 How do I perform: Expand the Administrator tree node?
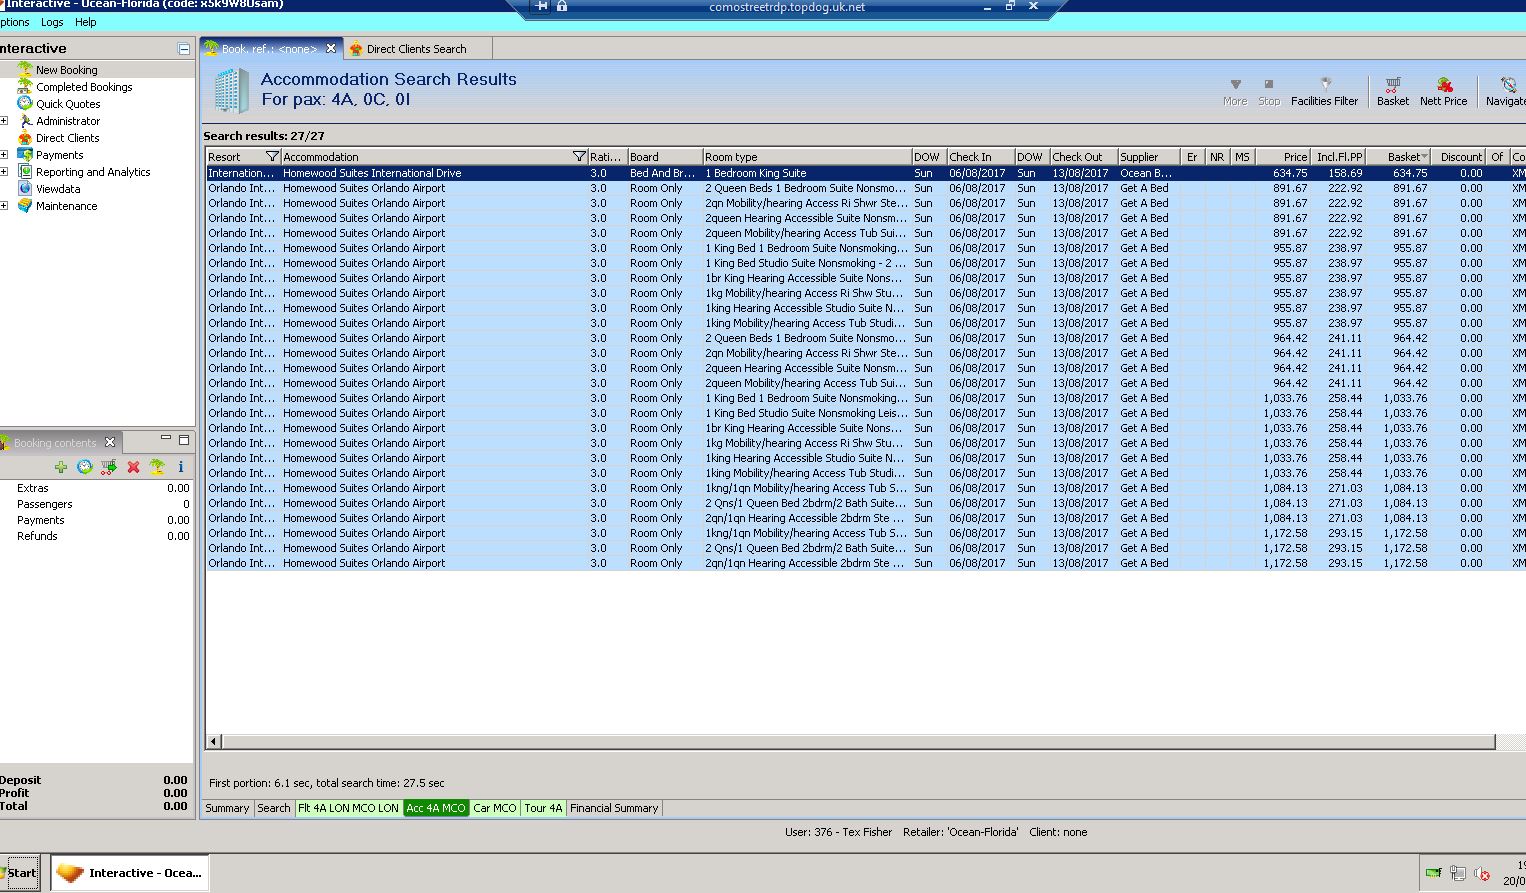pos(4,121)
